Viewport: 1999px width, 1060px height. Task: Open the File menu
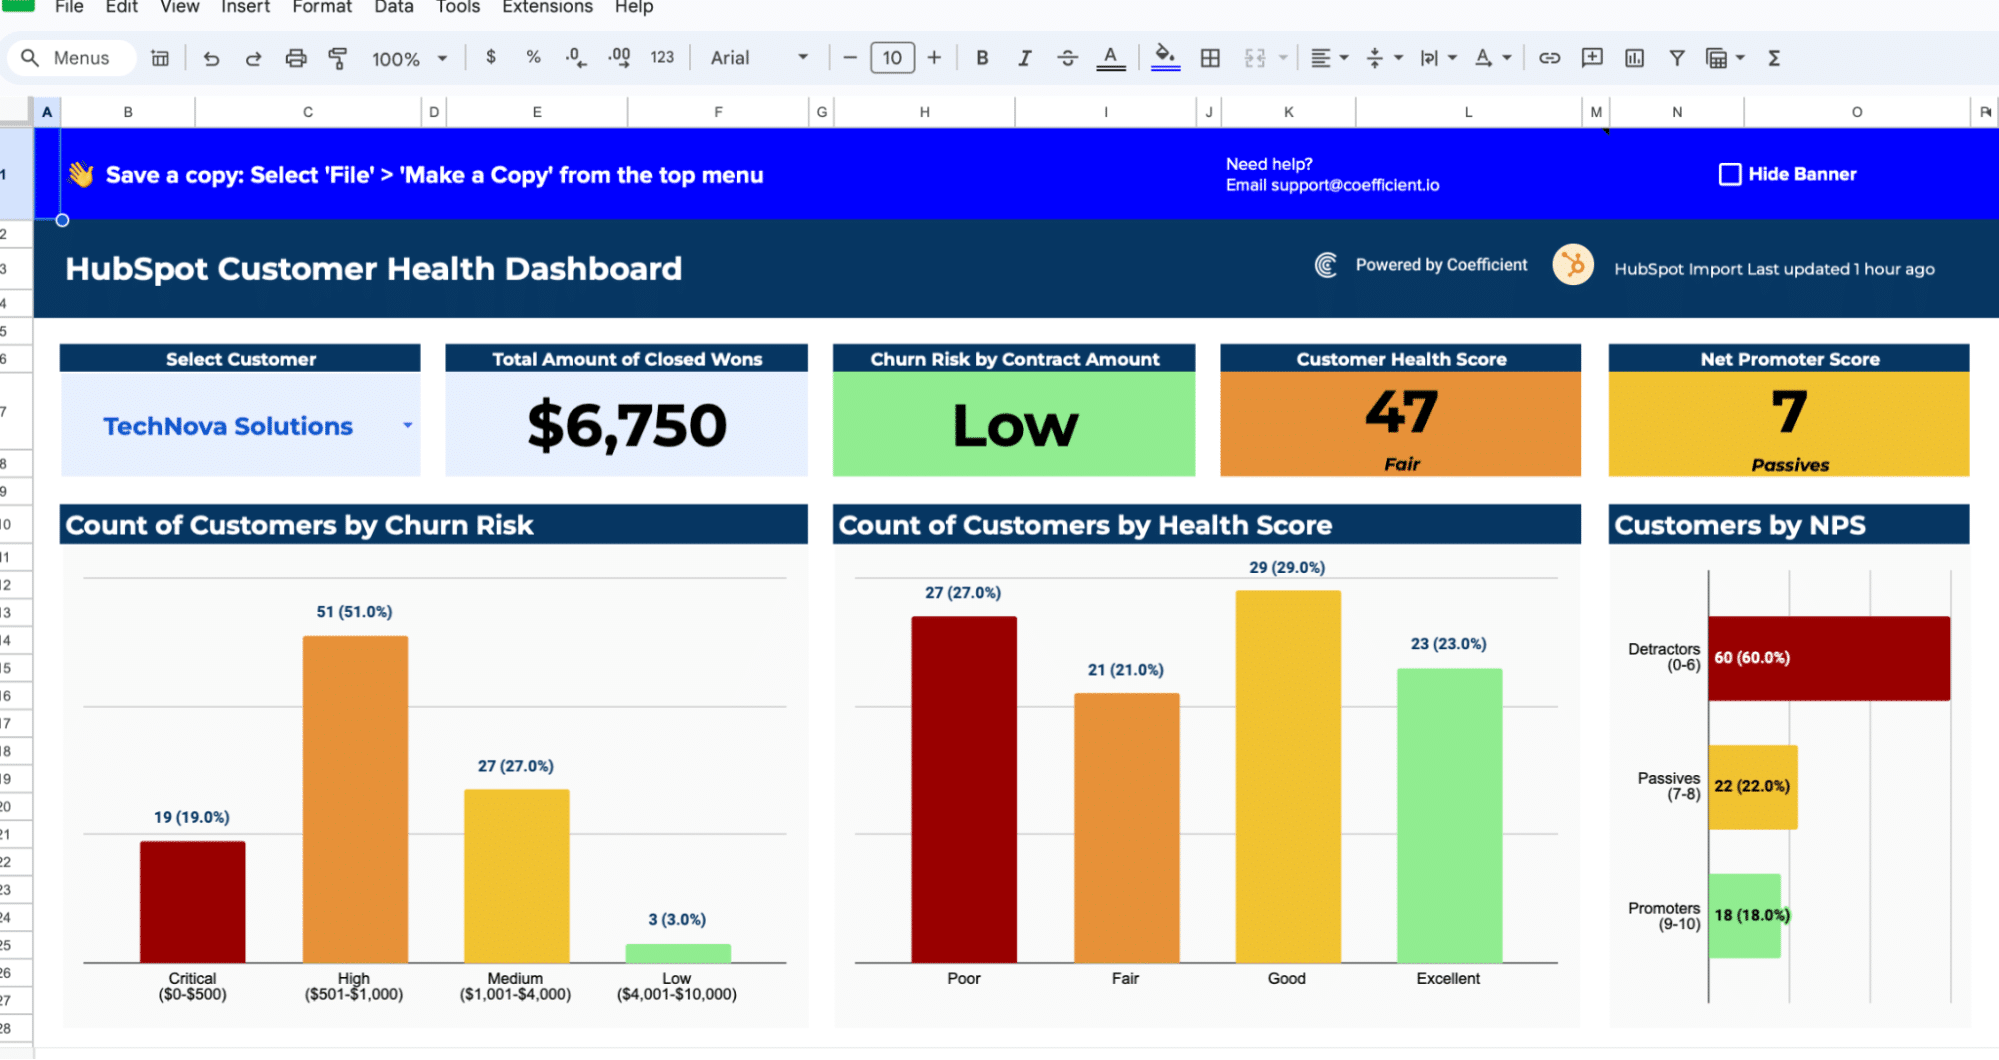click(69, 8)
